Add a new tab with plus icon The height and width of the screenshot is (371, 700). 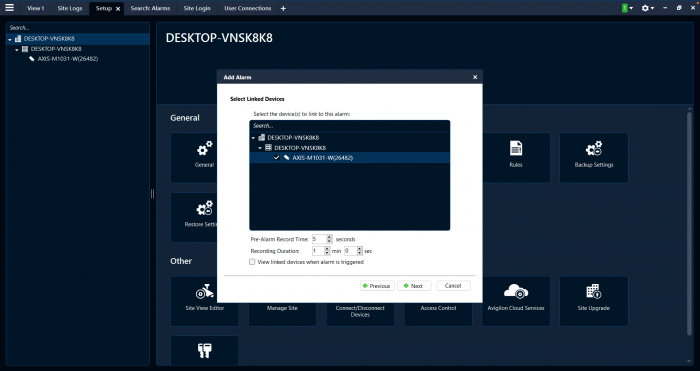283,8
